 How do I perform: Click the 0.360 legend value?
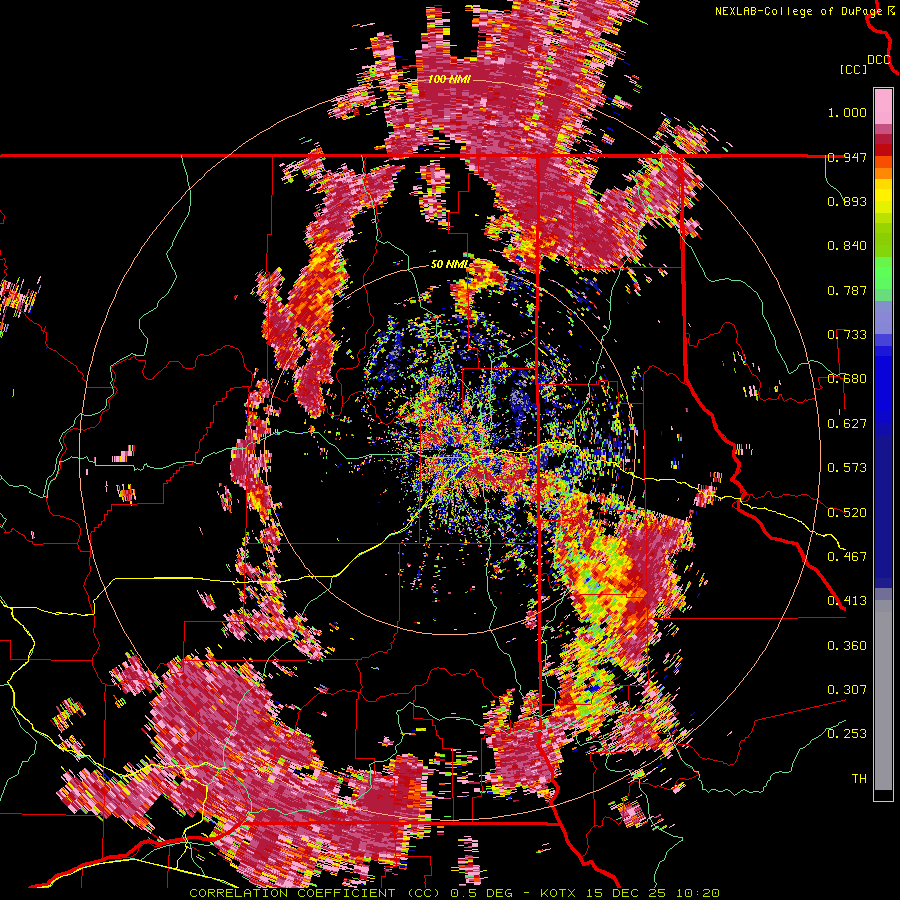(x=847, y=646)
